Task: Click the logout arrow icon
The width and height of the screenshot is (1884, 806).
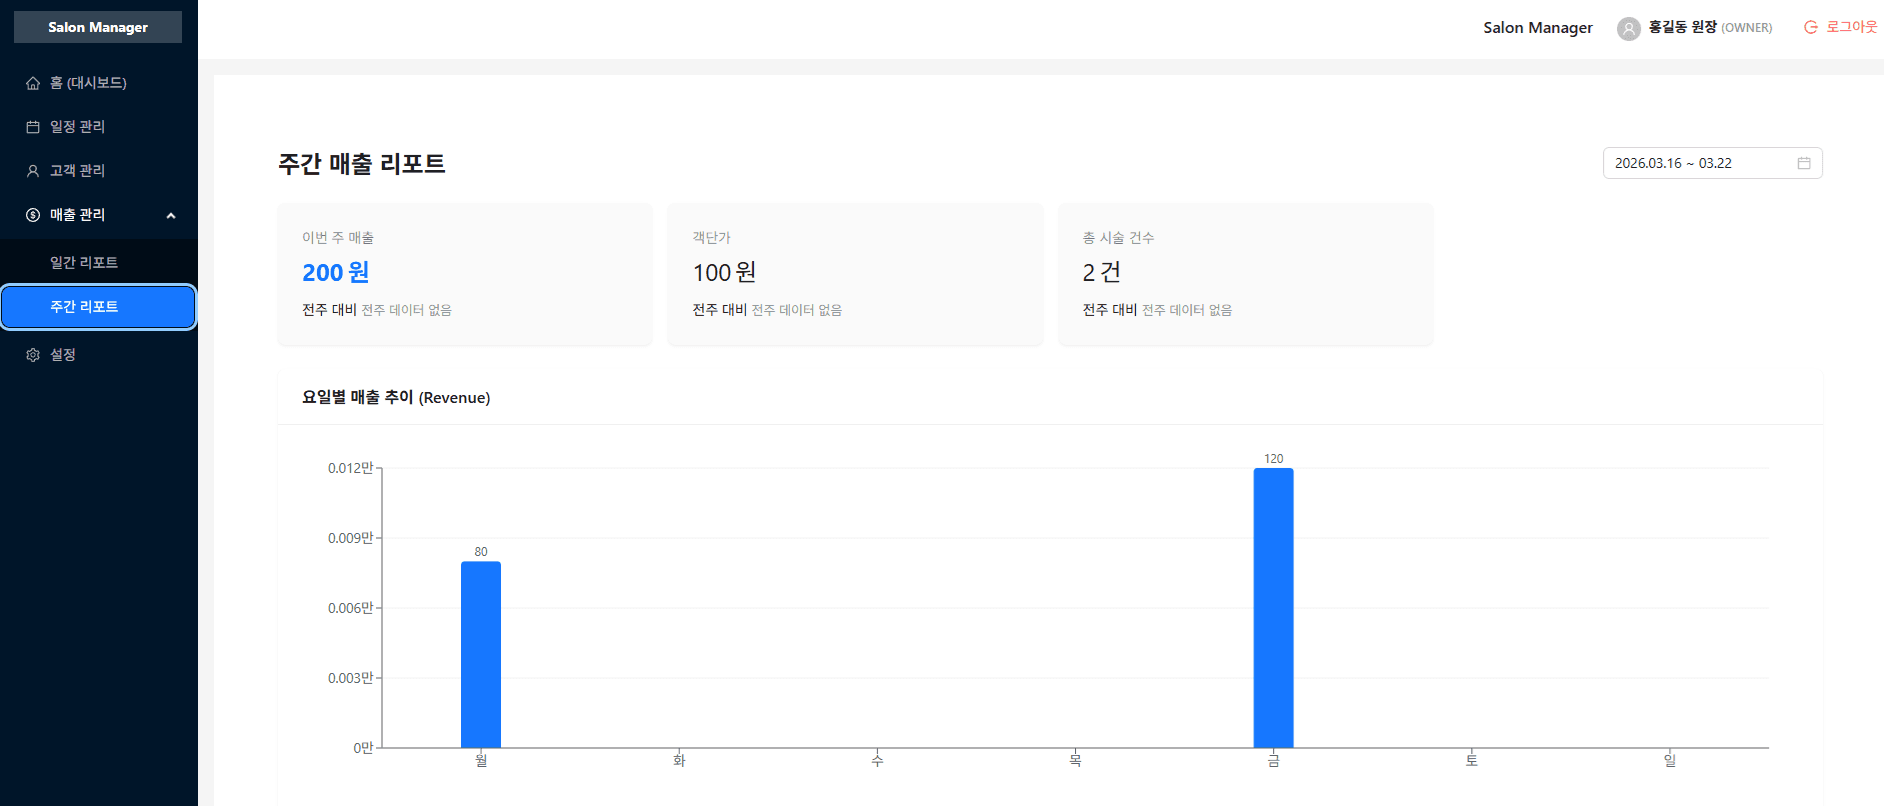Action: [x=1810, y=27]
